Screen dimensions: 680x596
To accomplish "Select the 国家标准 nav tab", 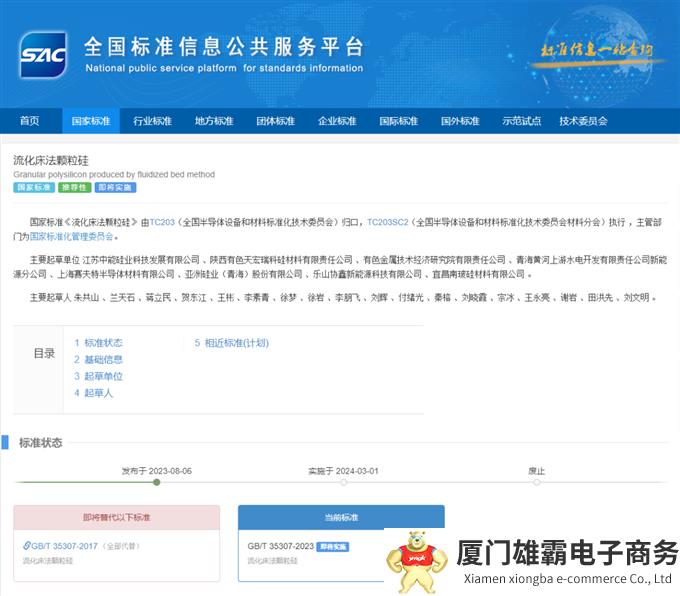I will pos(91,121).
